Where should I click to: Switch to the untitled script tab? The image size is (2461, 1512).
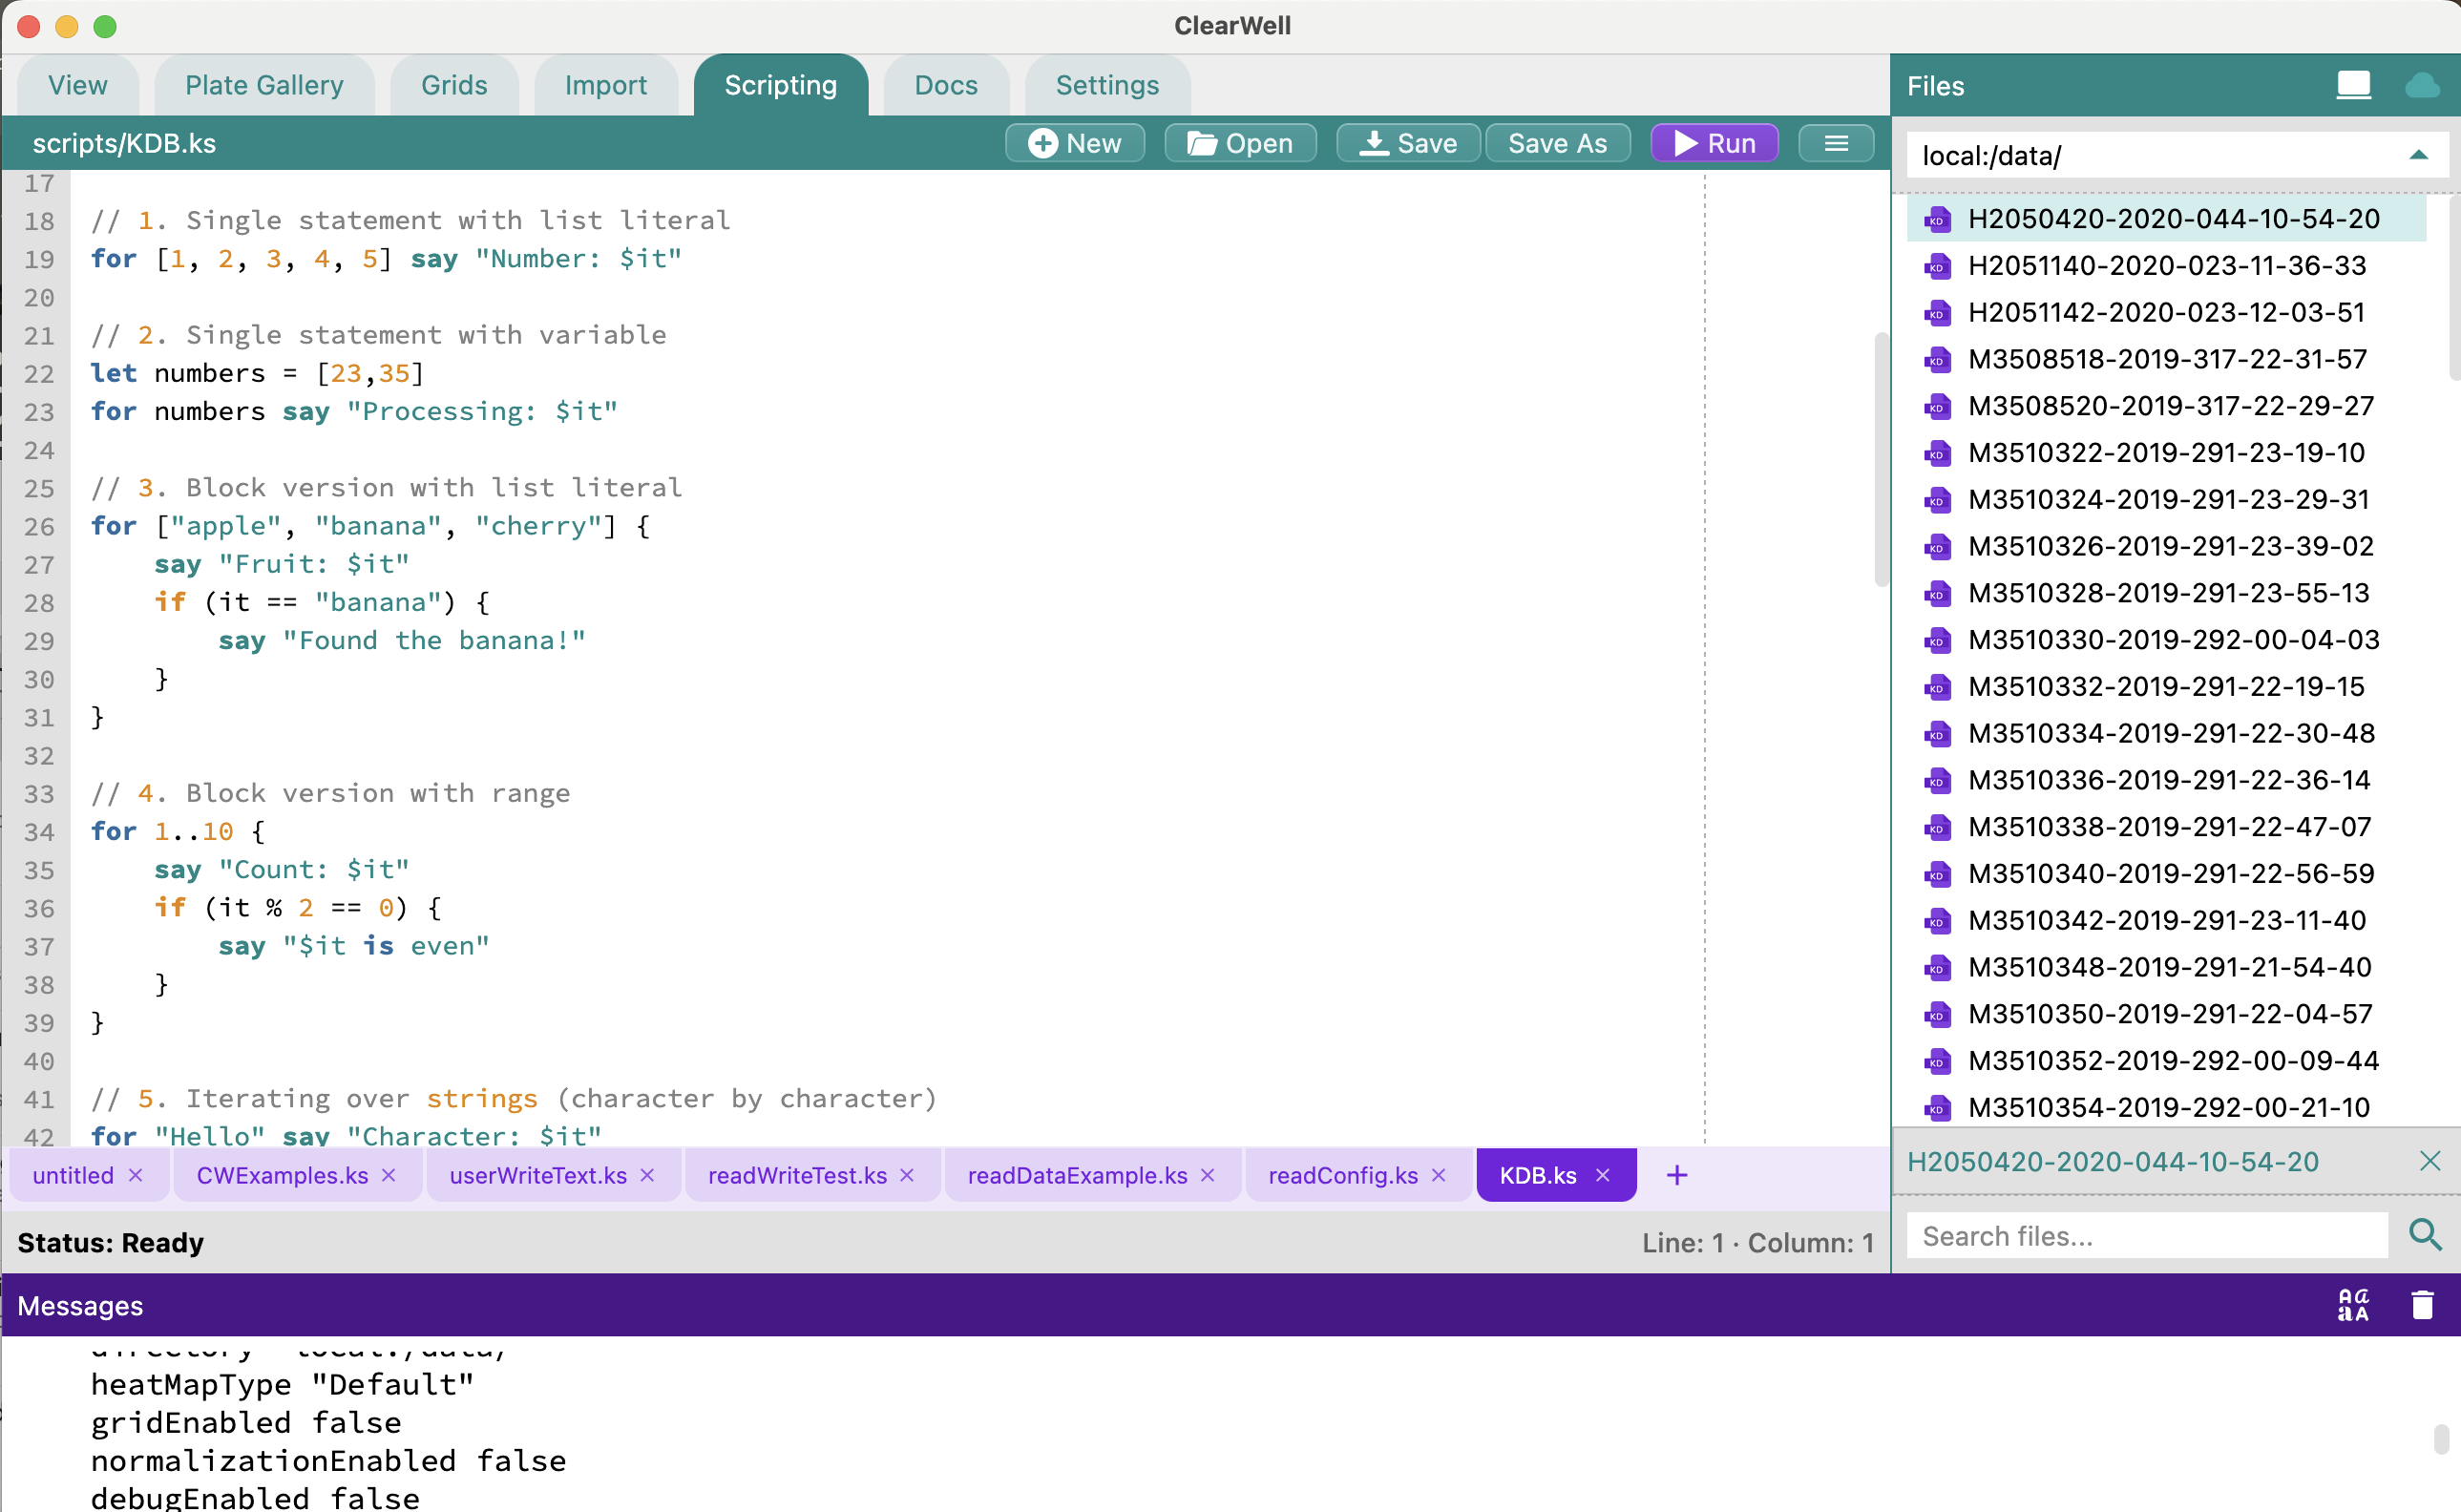73,1175
